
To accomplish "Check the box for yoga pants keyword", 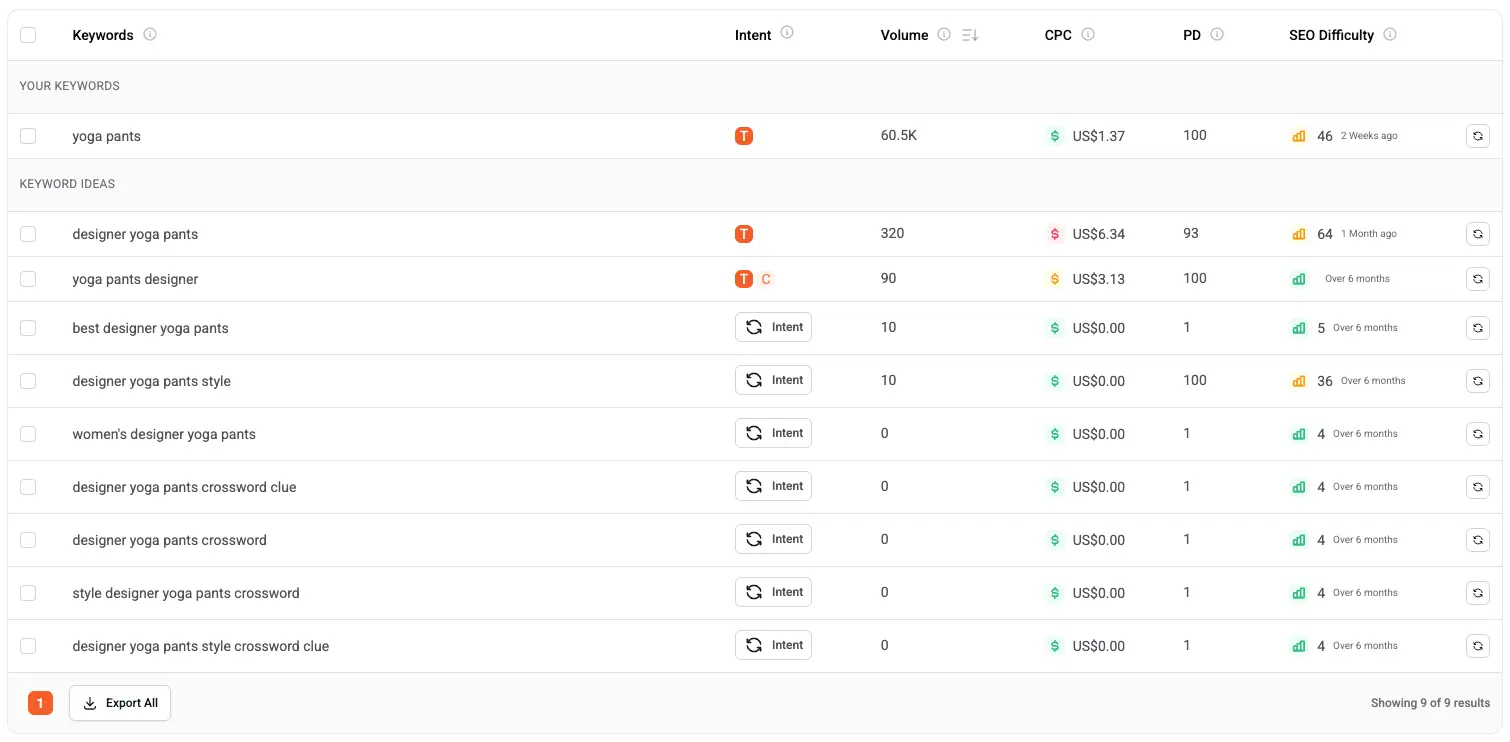I will 28,136.
